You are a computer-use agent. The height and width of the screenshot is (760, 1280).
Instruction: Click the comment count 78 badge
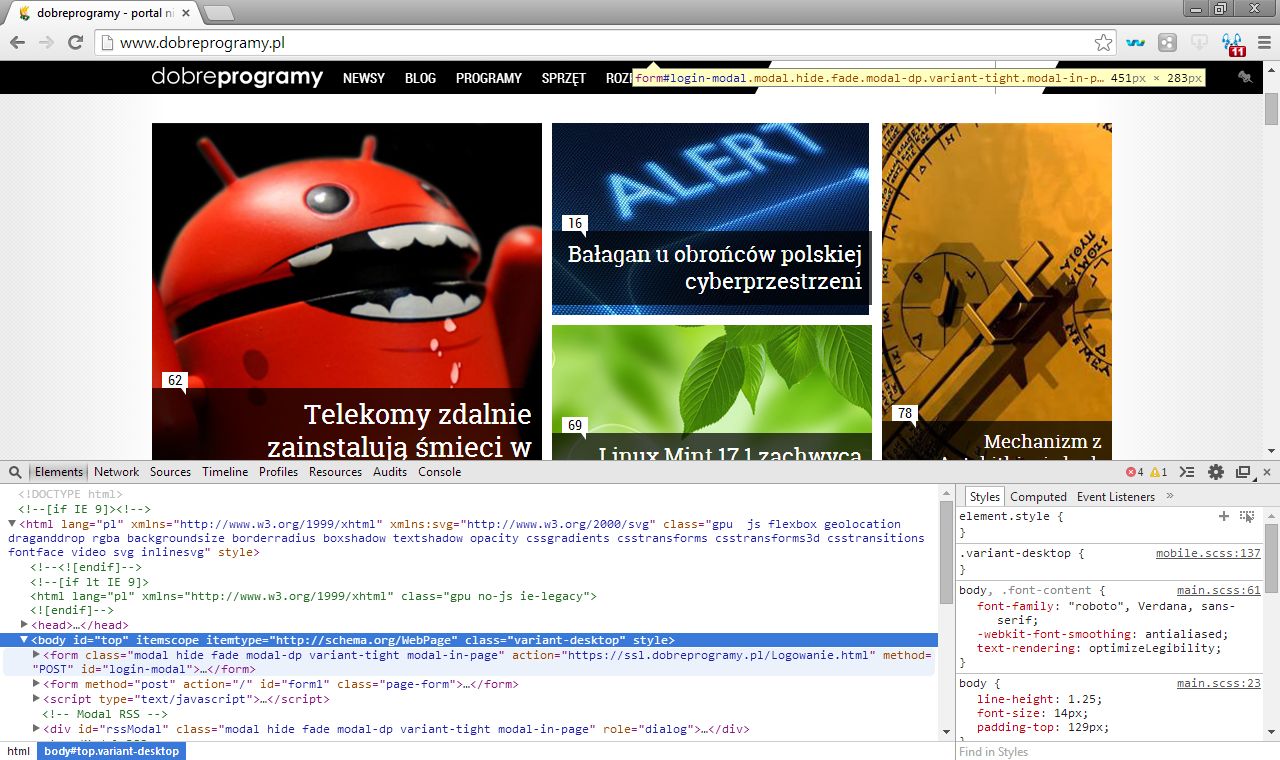(905, 413)
